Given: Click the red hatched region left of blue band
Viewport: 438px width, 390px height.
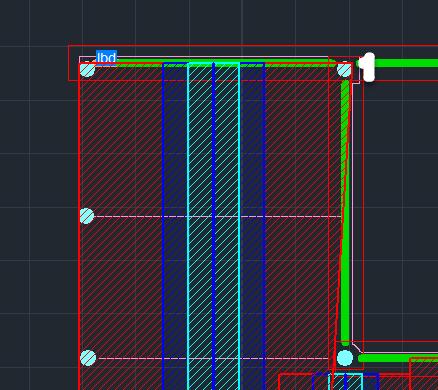Looking at the screenshot, I should 121,226.
